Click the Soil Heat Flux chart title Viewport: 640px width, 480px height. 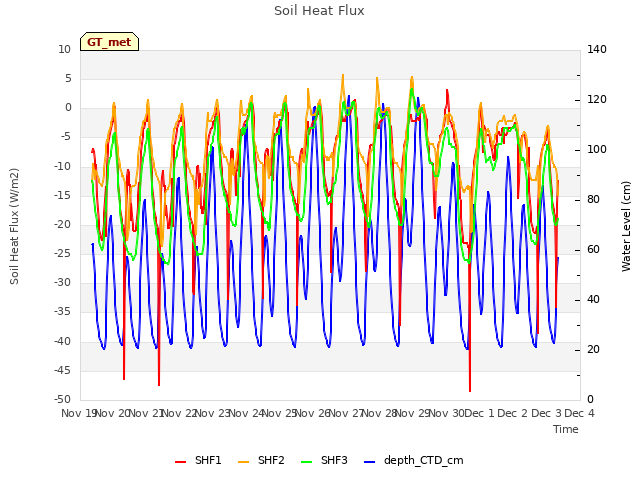click(x=319, y=11)
